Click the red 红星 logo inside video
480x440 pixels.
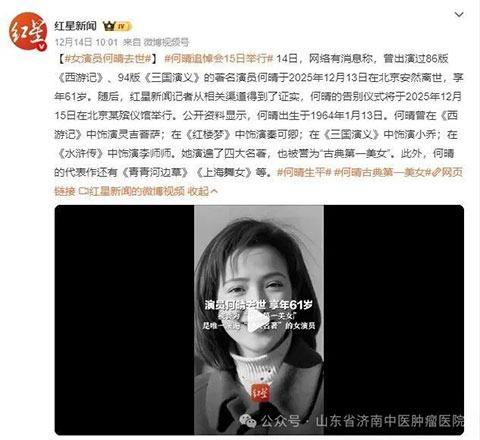coord(260,393)
